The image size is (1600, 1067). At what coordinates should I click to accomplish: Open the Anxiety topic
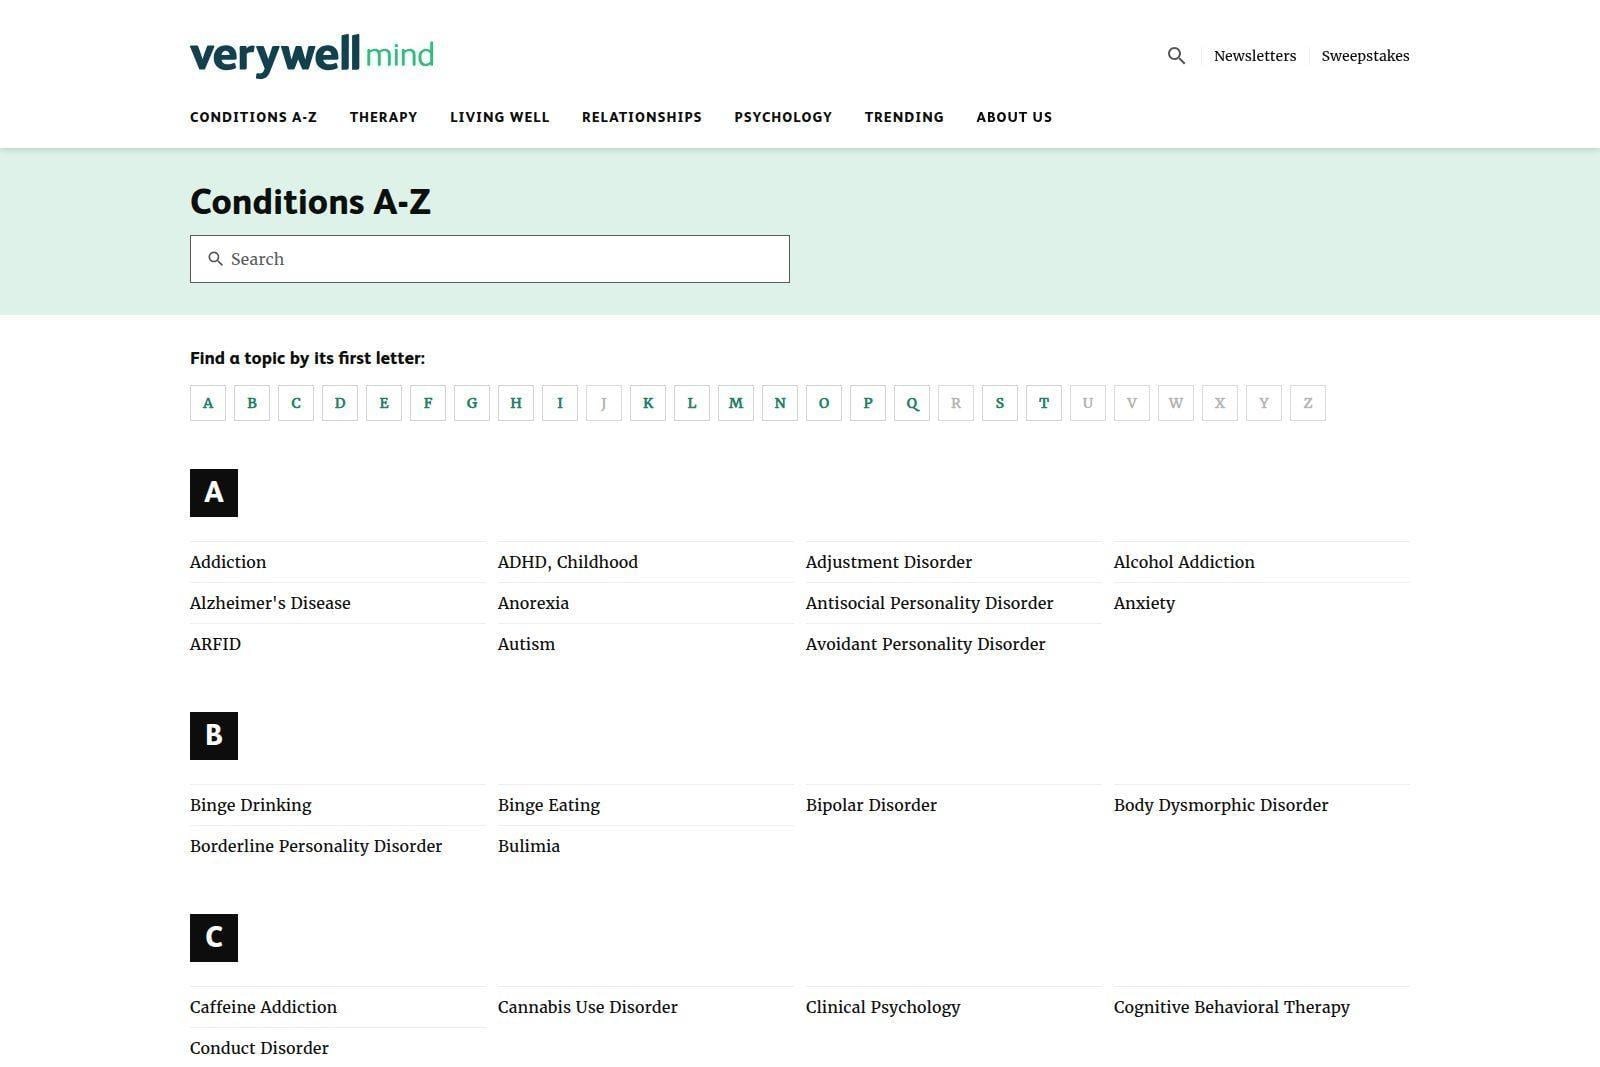tap(1144, 603)
